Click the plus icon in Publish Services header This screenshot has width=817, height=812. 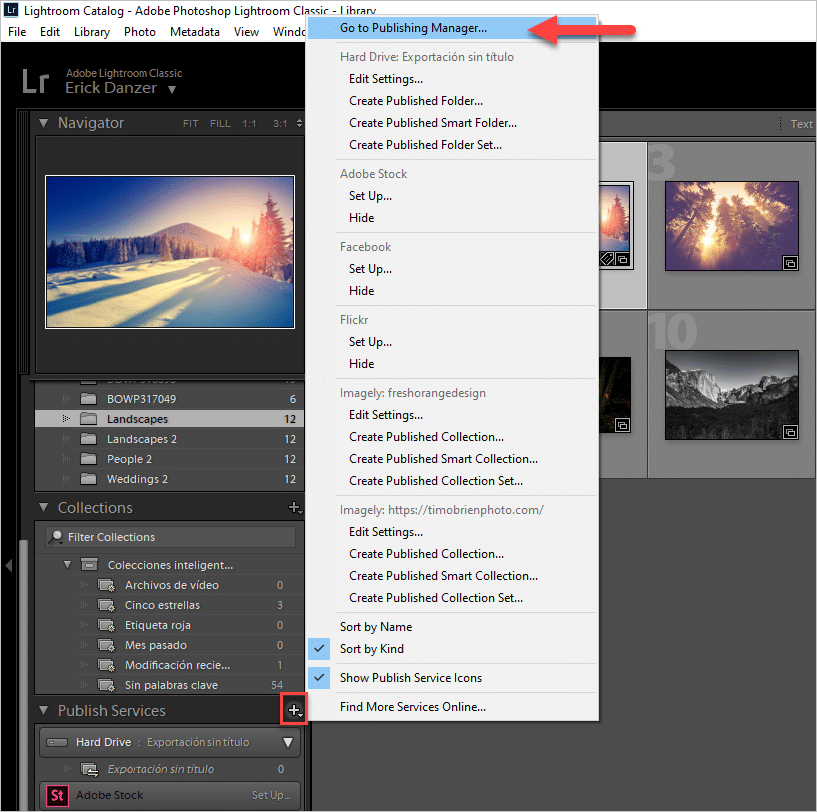pos(294,709)
